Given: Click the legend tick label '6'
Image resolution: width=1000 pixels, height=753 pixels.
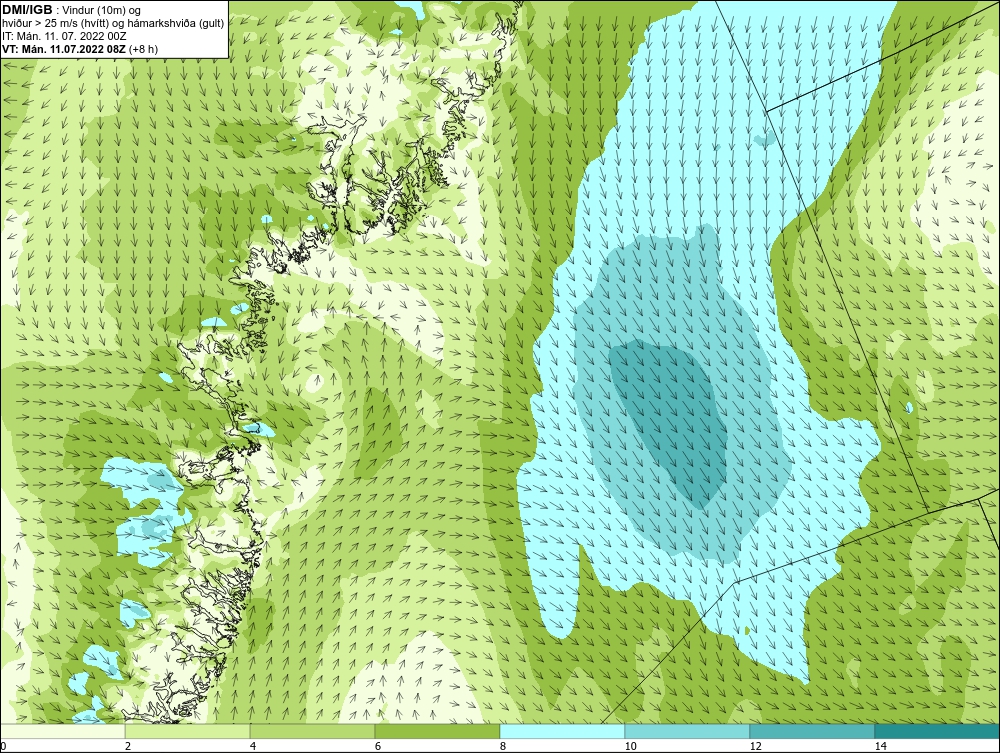Looking at the screenshot, I should (378, 746).
